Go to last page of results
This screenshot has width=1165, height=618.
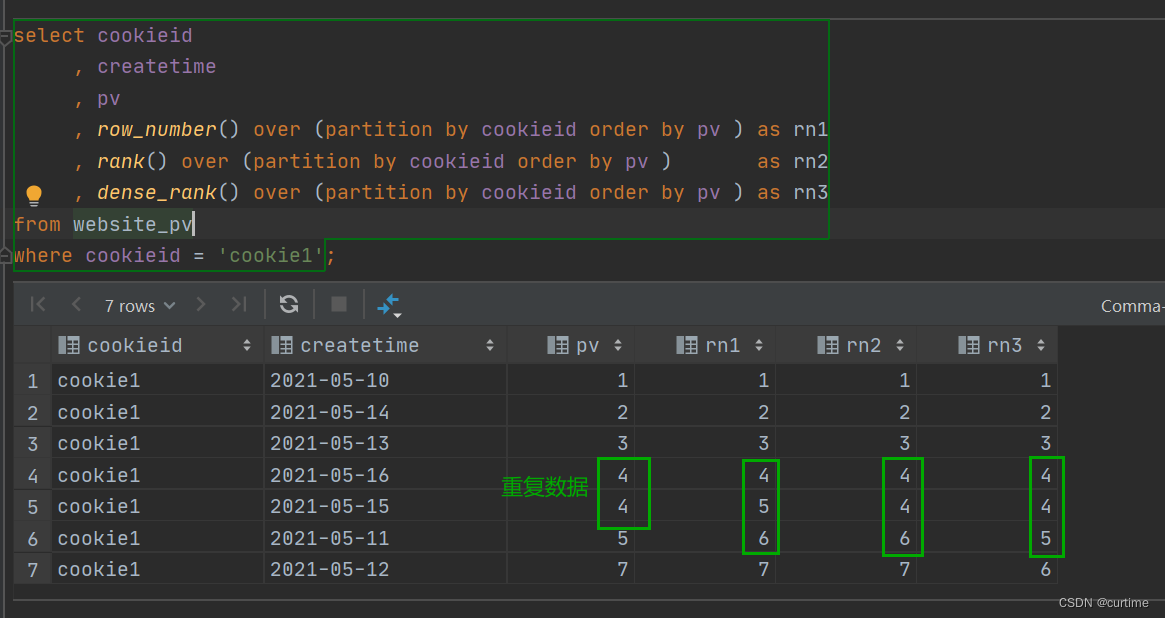(238, 305)
